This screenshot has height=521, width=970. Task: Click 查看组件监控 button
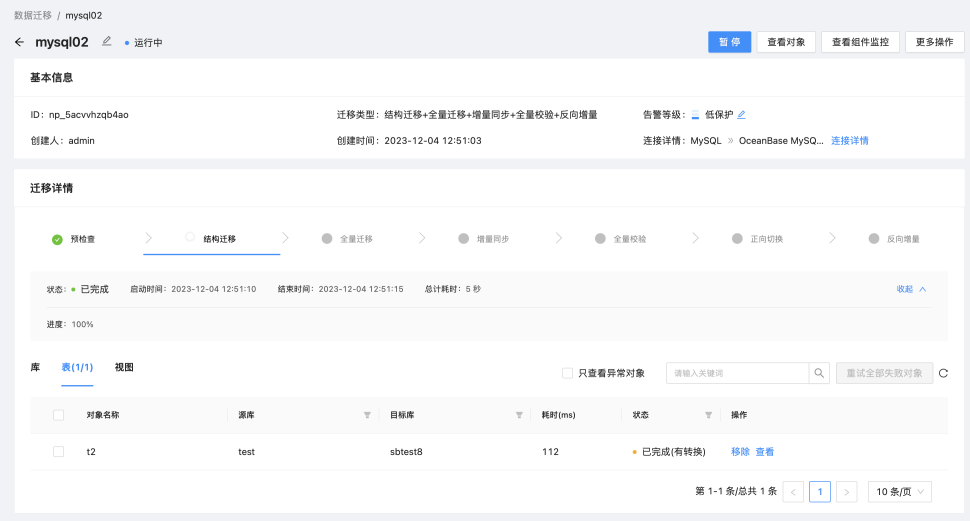[x=860, y=42]
